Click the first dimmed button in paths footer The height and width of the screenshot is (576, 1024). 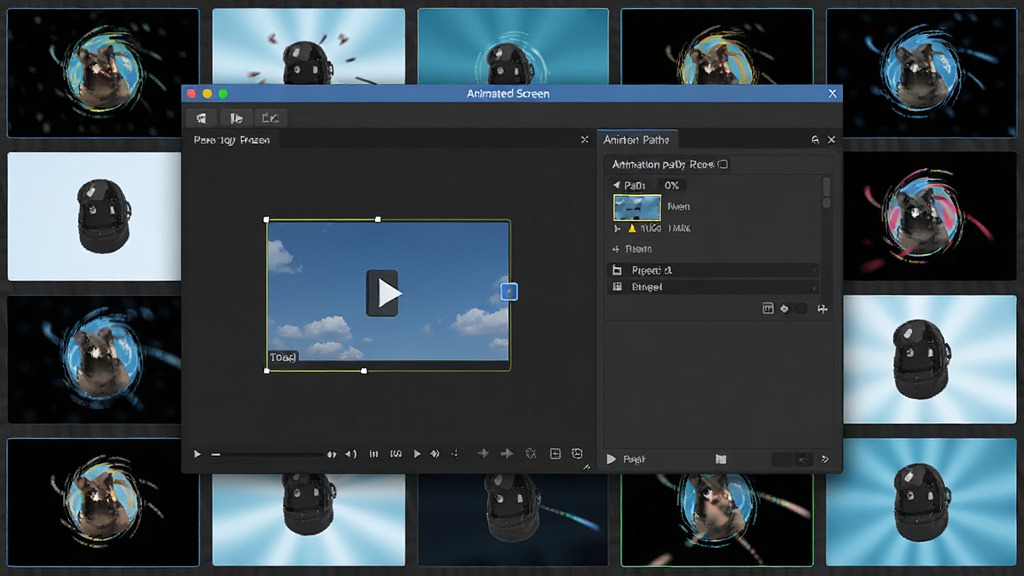pyautogui.click(x=781, y=460)
